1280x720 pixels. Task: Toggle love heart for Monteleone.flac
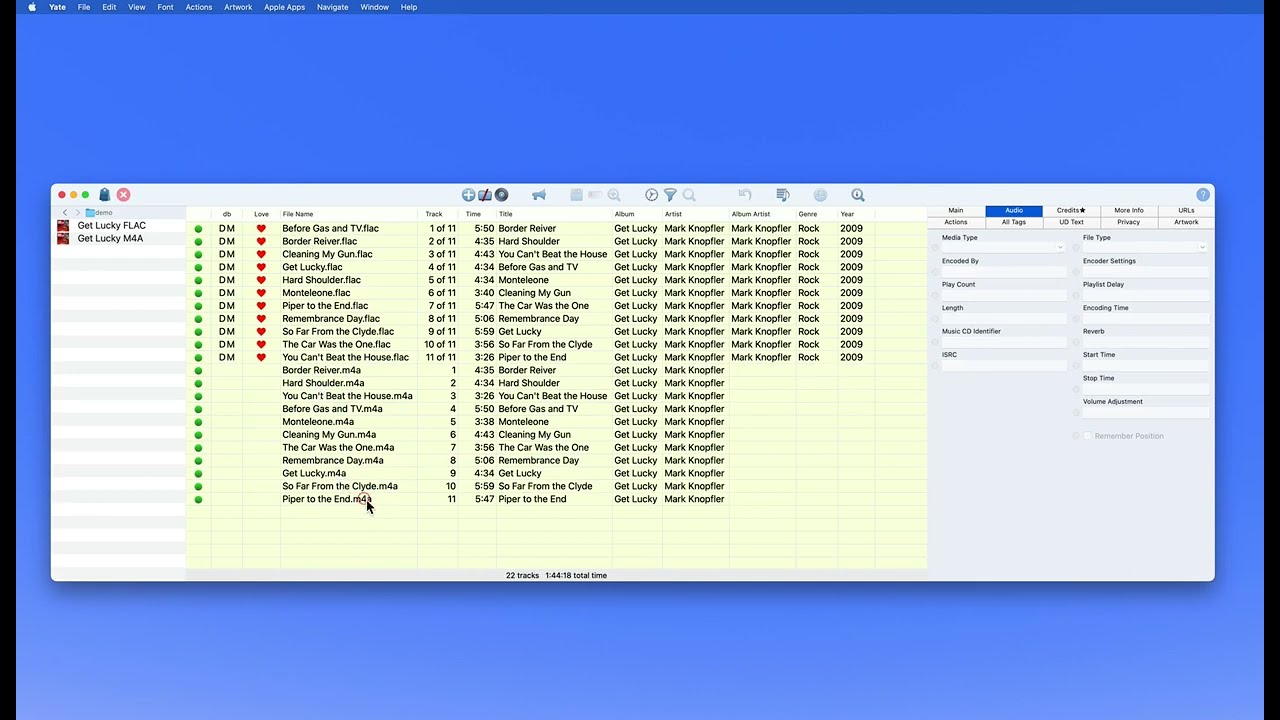coord(261,293)
